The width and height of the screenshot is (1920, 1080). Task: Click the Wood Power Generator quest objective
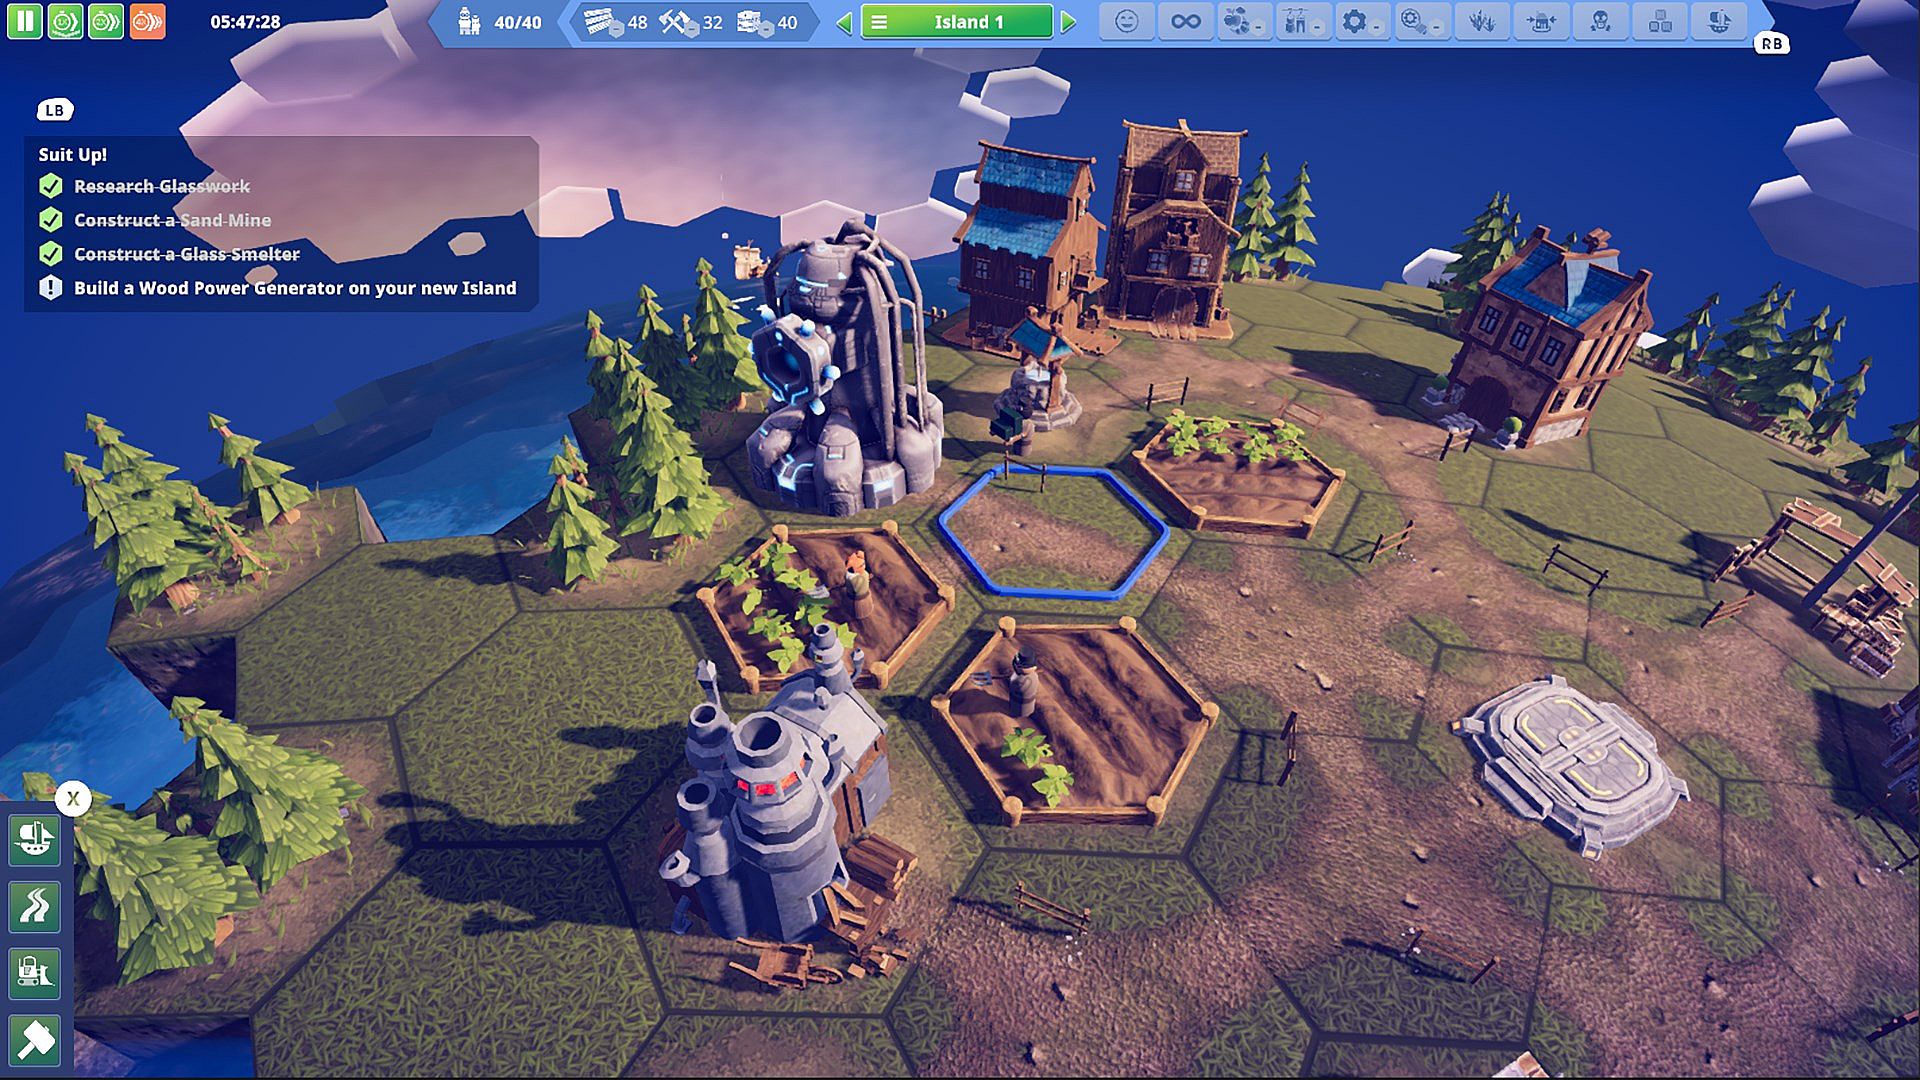[294, 288]
